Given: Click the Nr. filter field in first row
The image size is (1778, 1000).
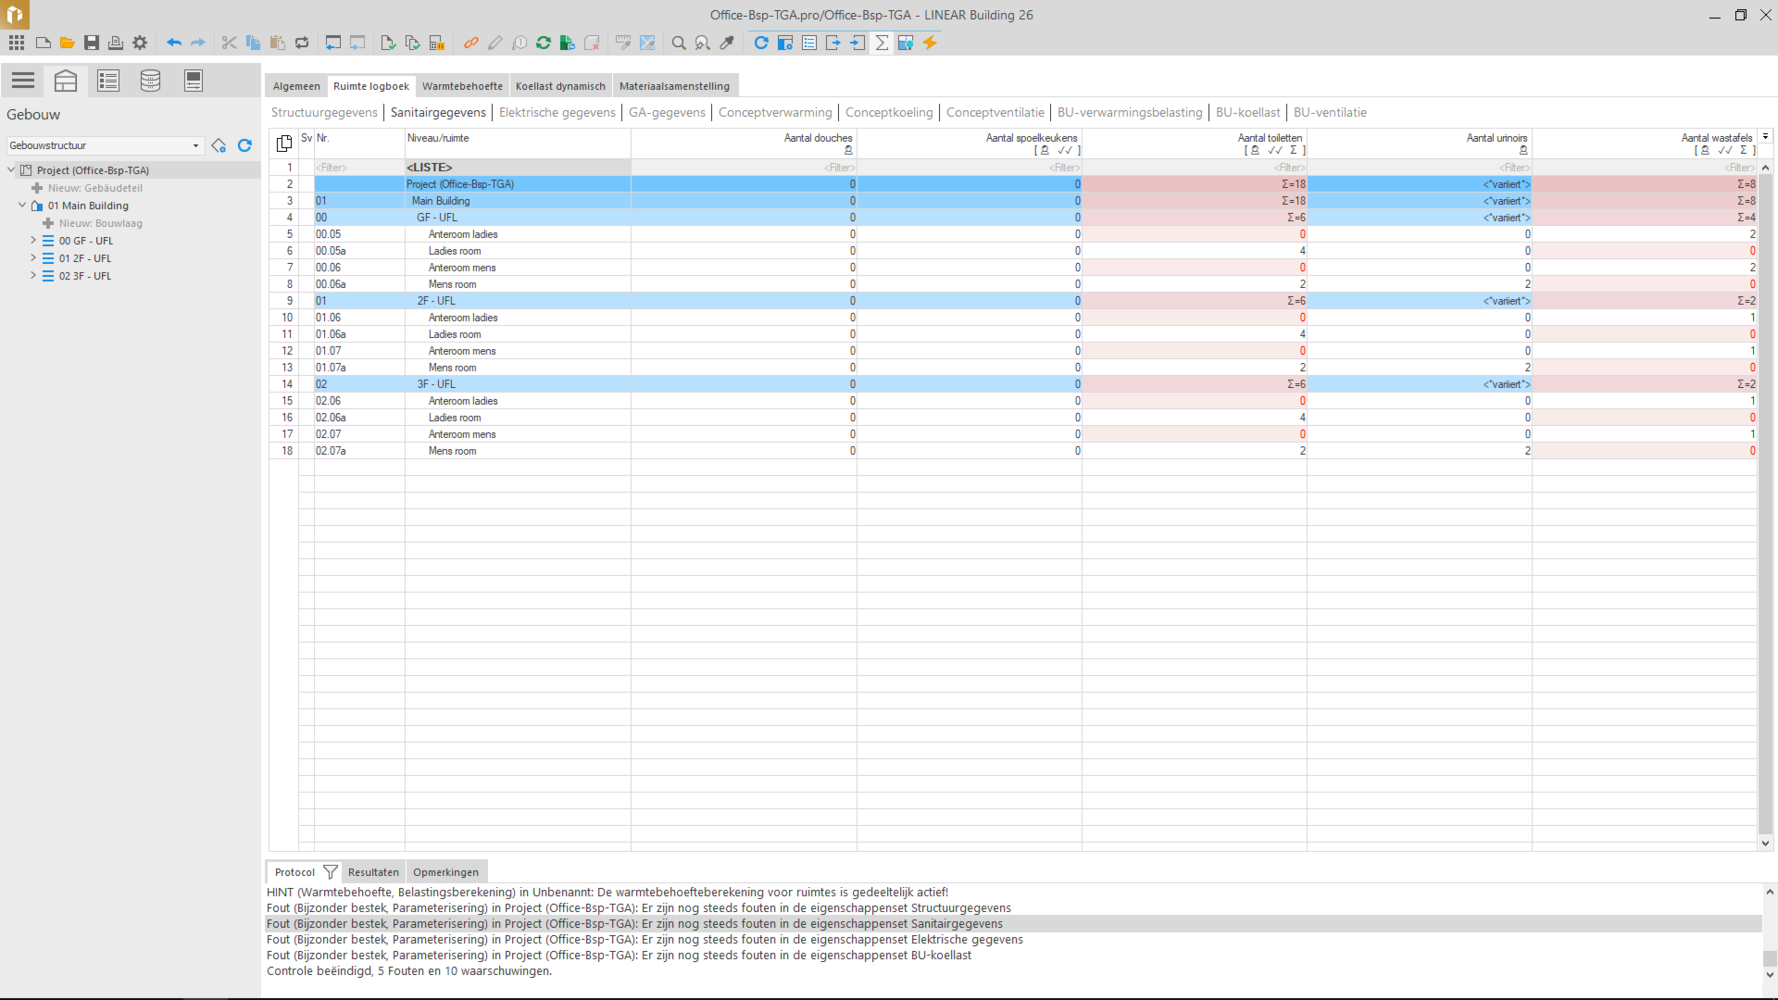Looking at the screenshot, I should tap(358, 168).
